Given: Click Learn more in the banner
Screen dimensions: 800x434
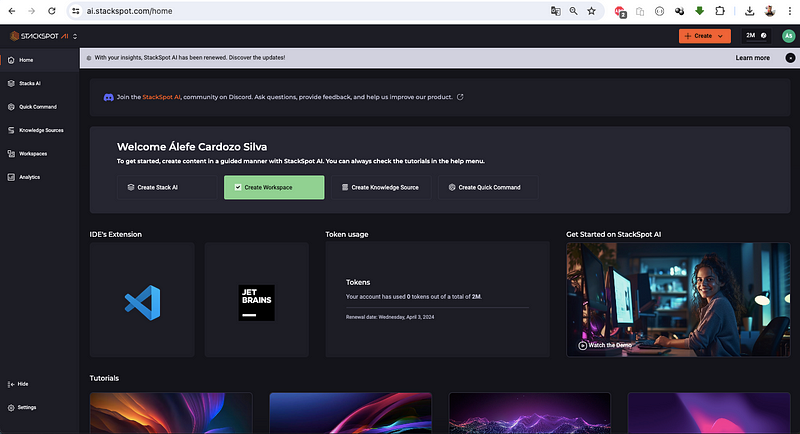Looking at the screenshot, I should [x=753, y=58].
